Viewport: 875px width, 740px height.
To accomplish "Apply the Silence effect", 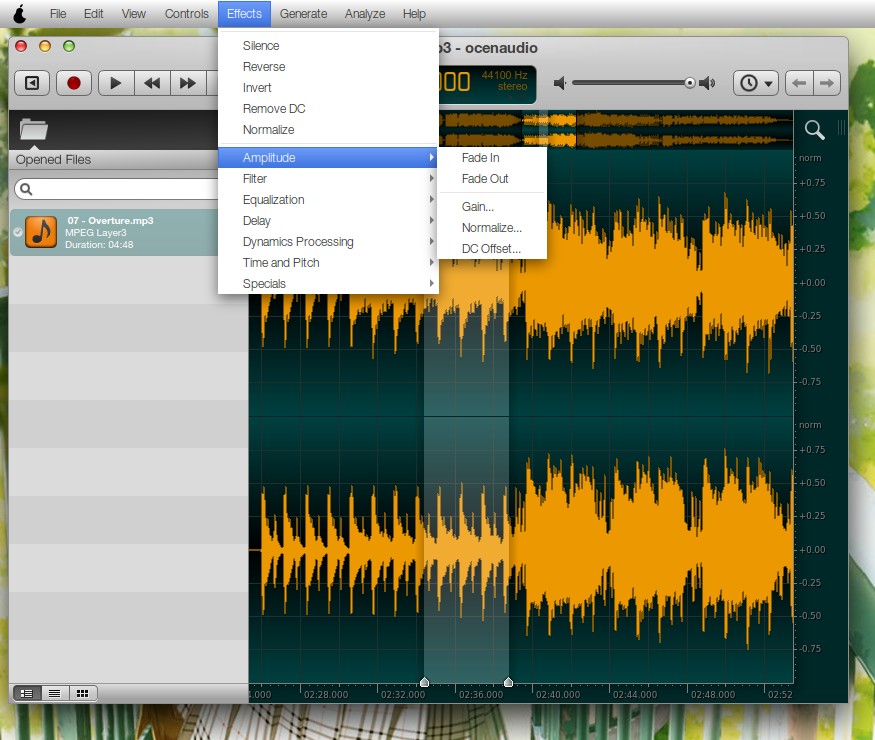I will point(328,46).
